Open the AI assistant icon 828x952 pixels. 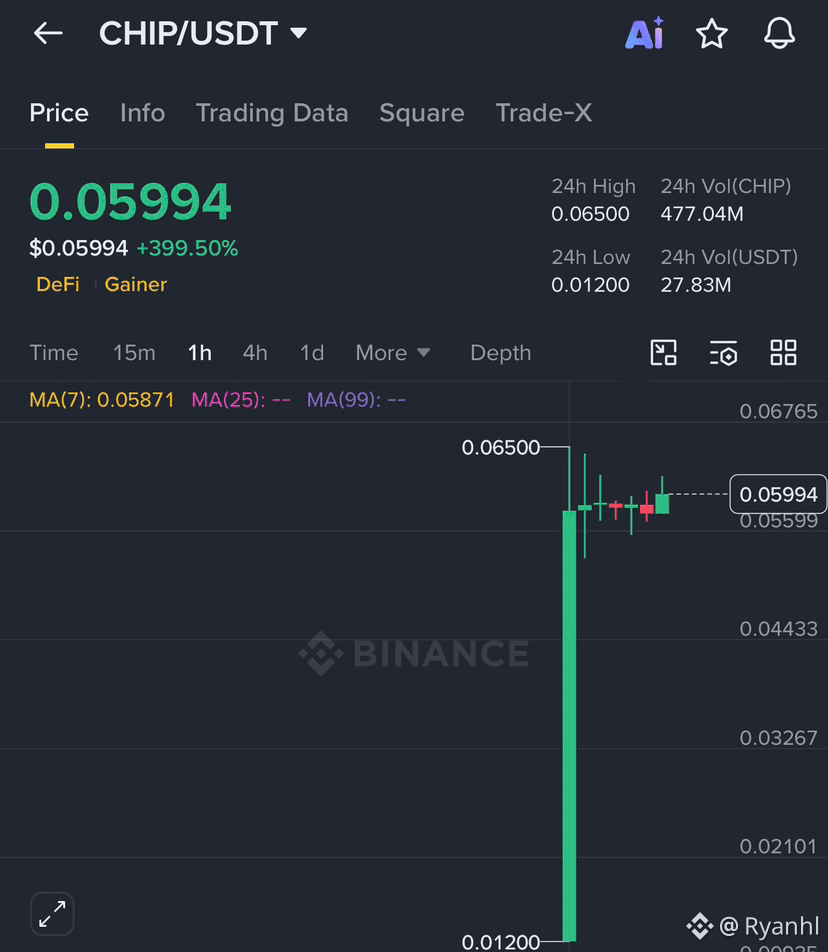pyautogui.click(x=645, y=33)
